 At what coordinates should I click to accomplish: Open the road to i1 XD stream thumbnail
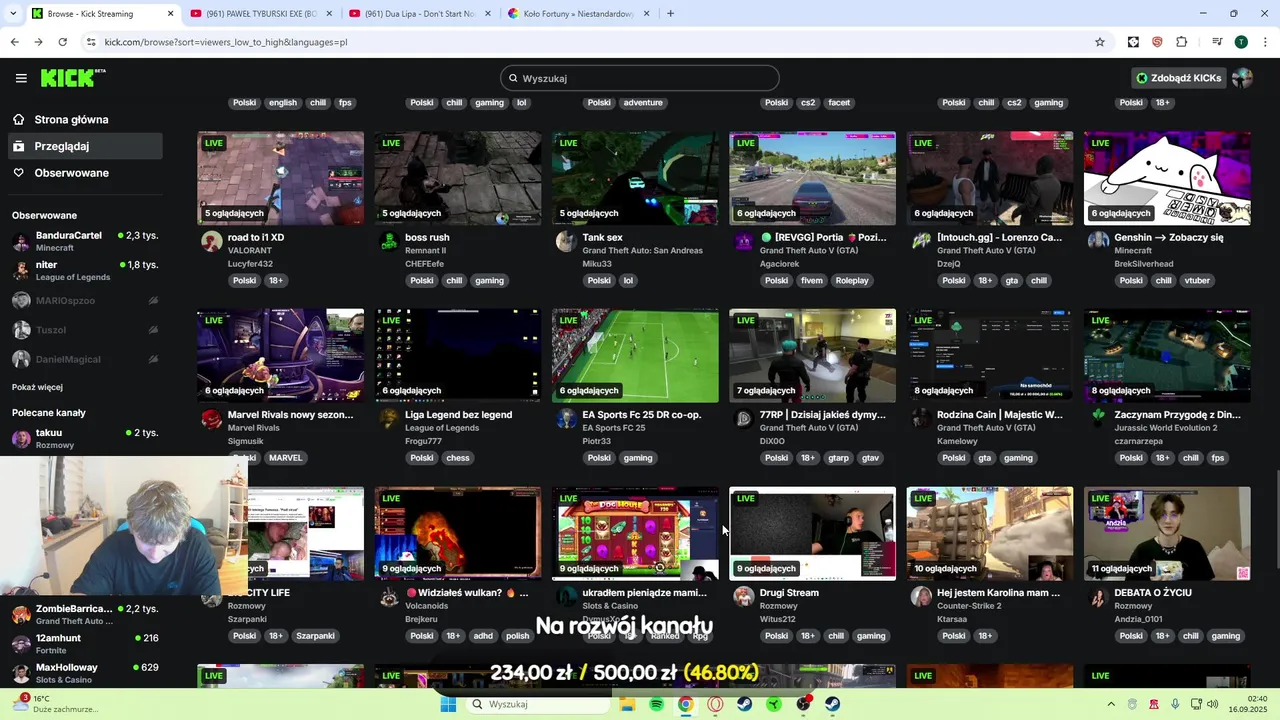click(281, 178)
